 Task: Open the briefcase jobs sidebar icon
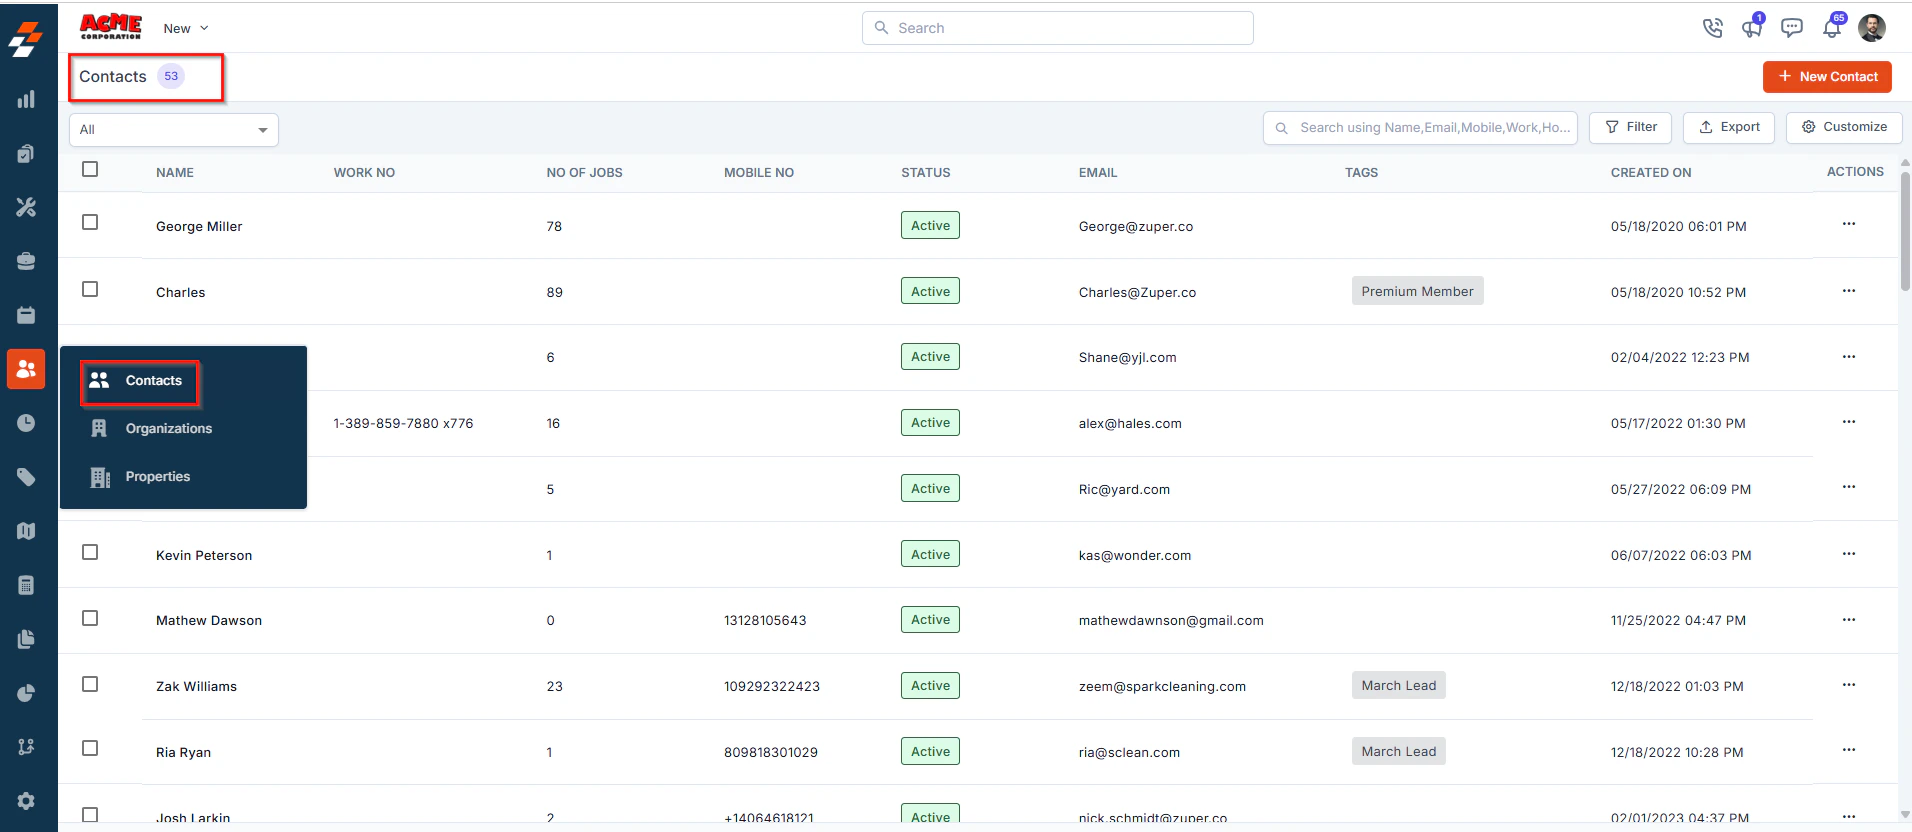26,261
